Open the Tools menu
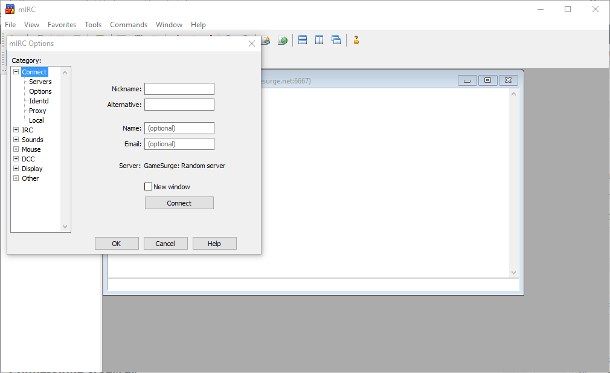 [93, 25]
